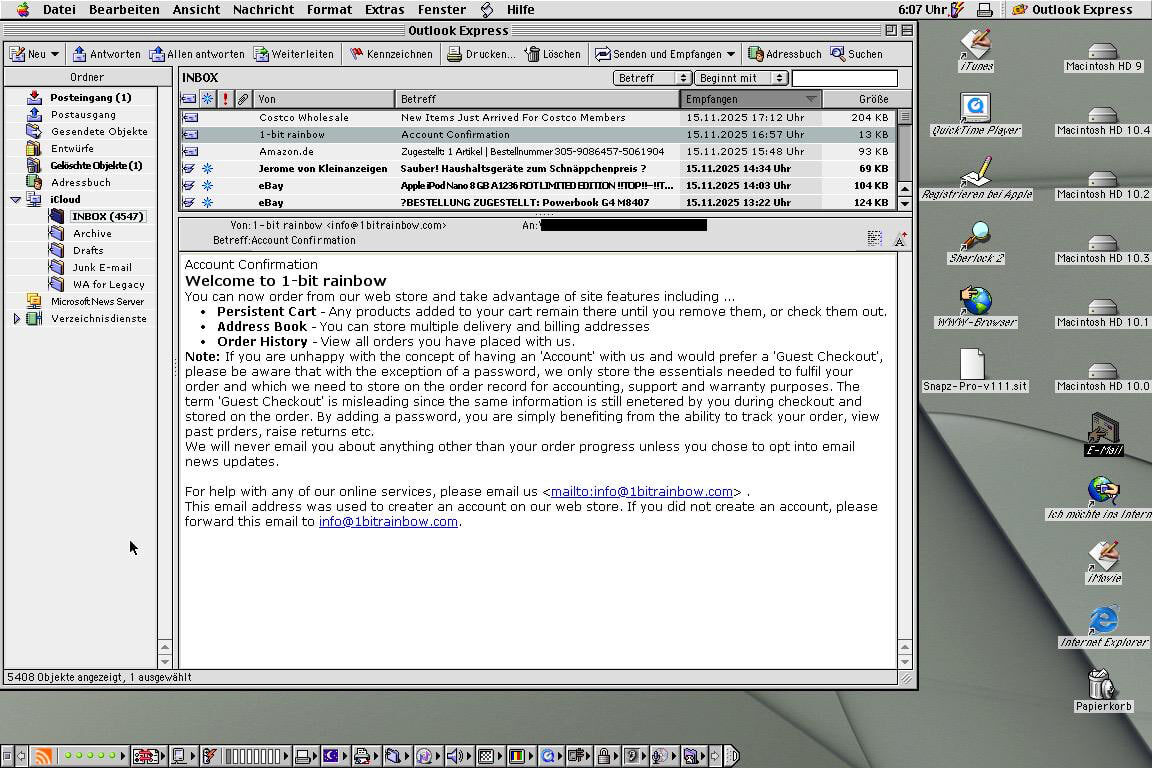1152x768 pixels.
Task: Open the Betreff filter popup menu
Action: (x=652, y=78)
